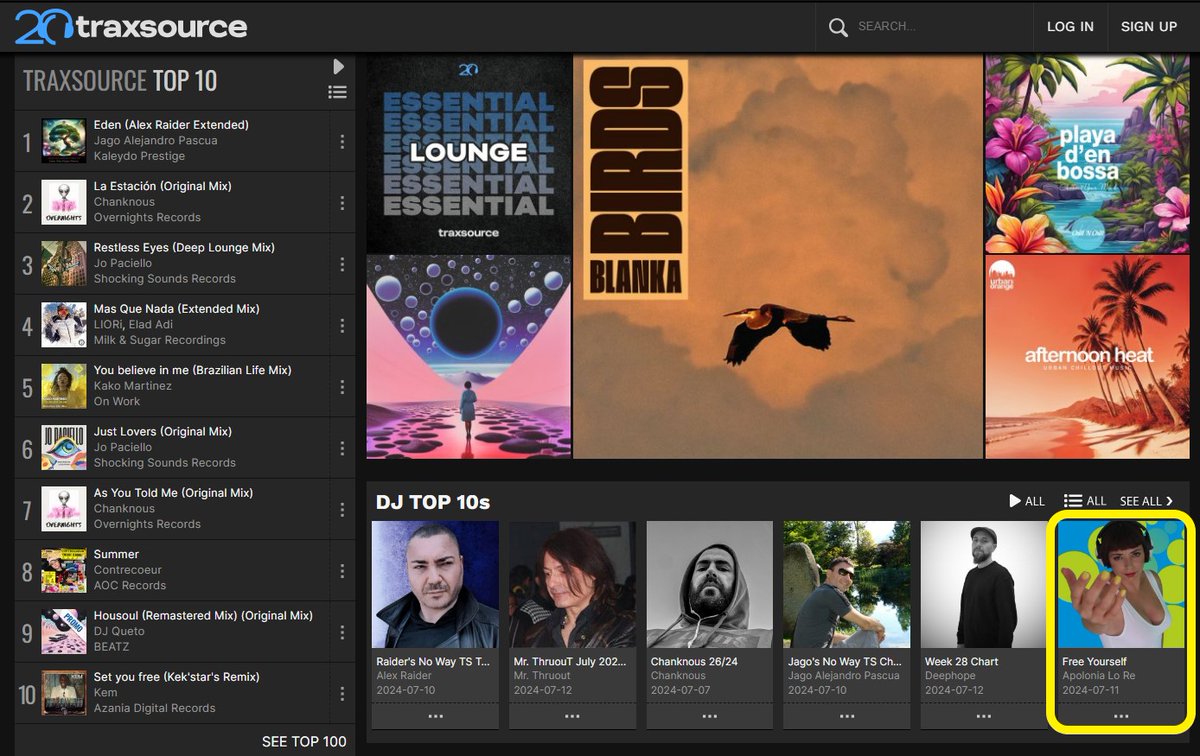1200x756 pixels.
Task: Queue all DJ Top 10s list icon
Action: 1085,501
